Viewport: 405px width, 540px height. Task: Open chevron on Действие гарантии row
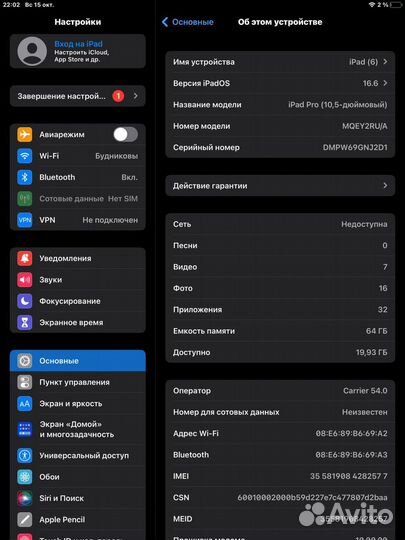(385, 186)
